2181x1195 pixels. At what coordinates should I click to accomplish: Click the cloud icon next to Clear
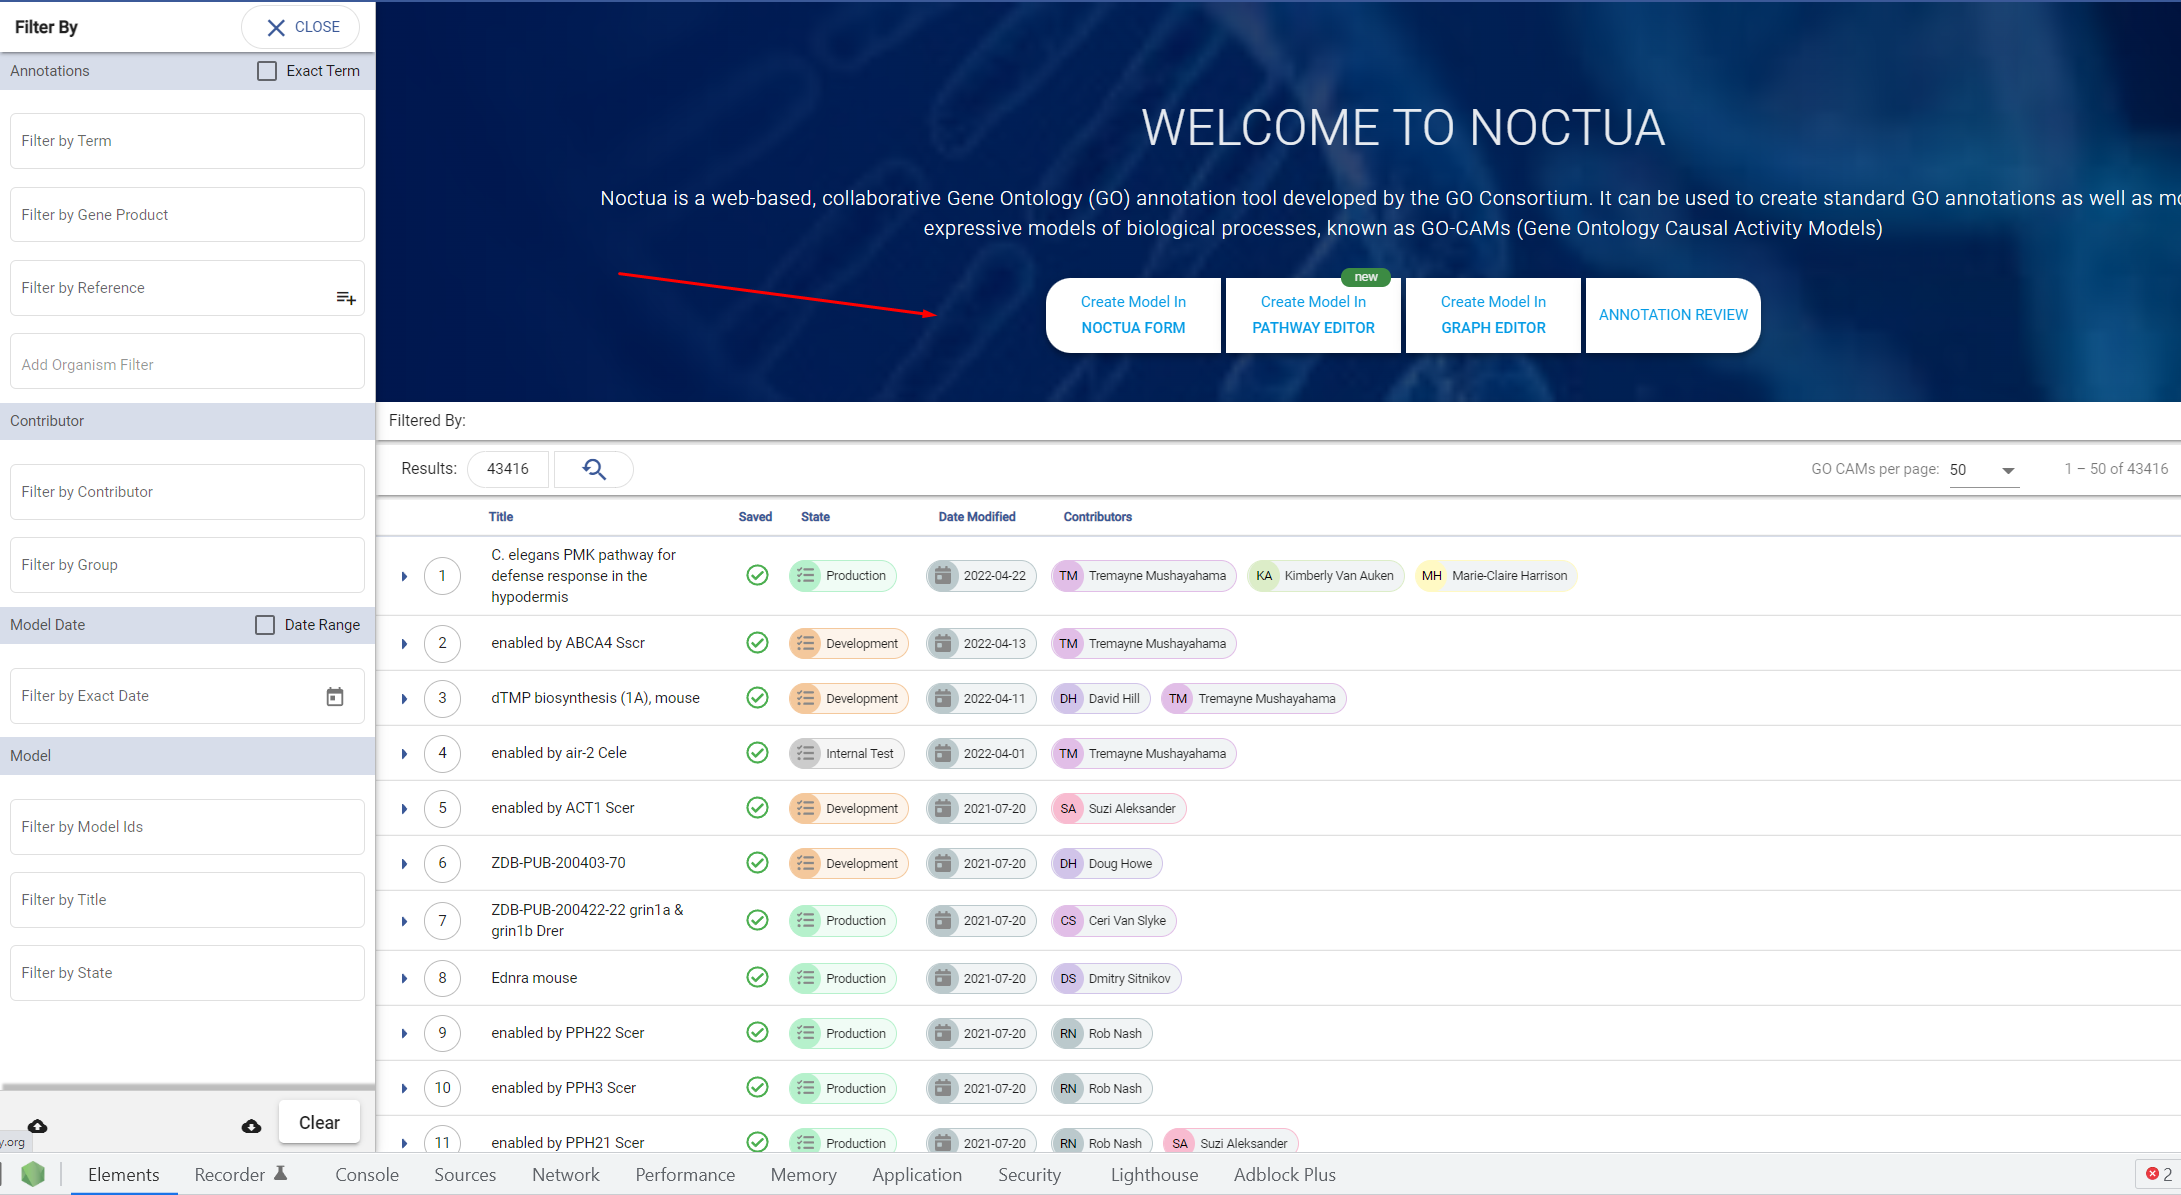click(x=251, y=1126)
